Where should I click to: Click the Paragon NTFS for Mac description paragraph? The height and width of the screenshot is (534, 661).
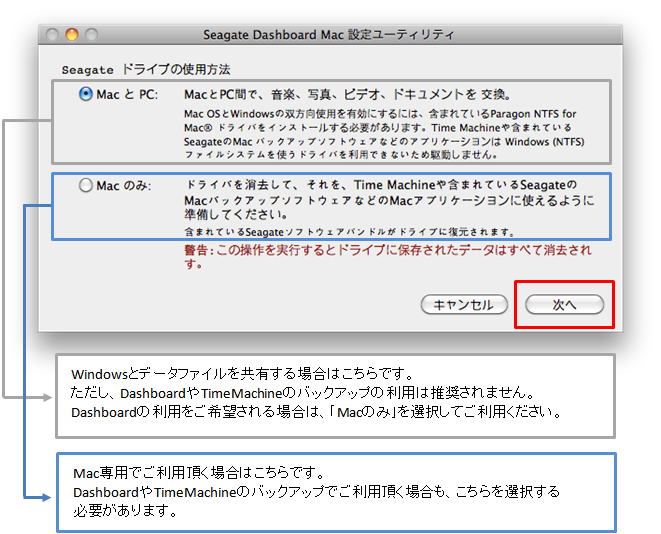tap(384, 134)
